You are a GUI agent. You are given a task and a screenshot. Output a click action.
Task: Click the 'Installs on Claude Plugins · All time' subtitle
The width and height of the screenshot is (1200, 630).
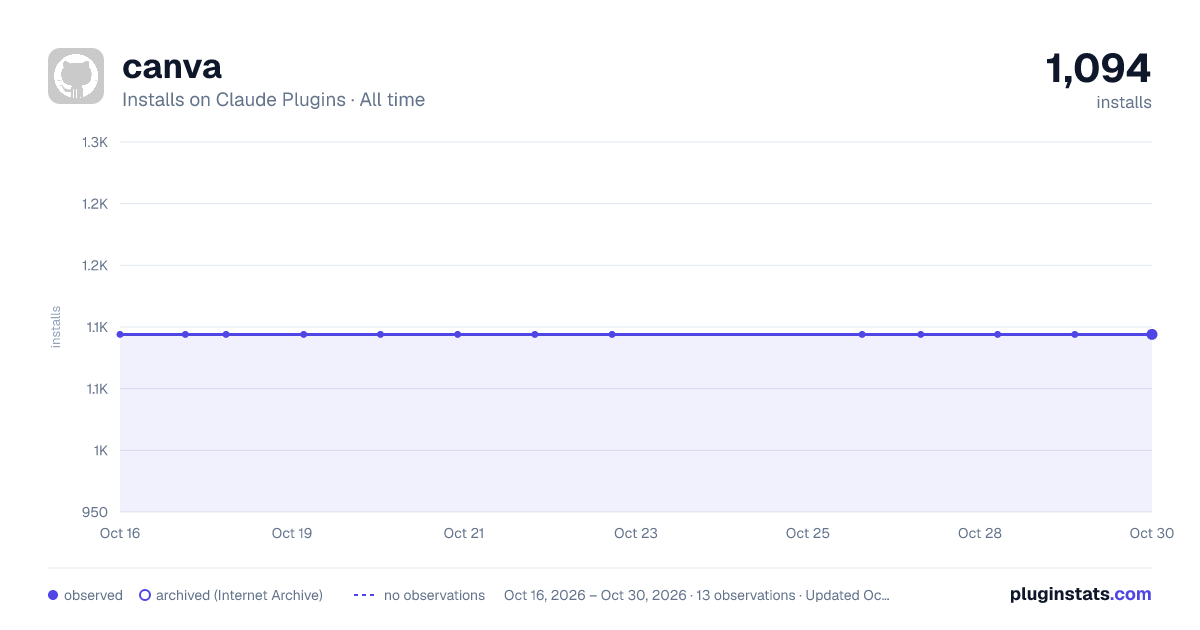pyautogui.click(x=273, y=100)
